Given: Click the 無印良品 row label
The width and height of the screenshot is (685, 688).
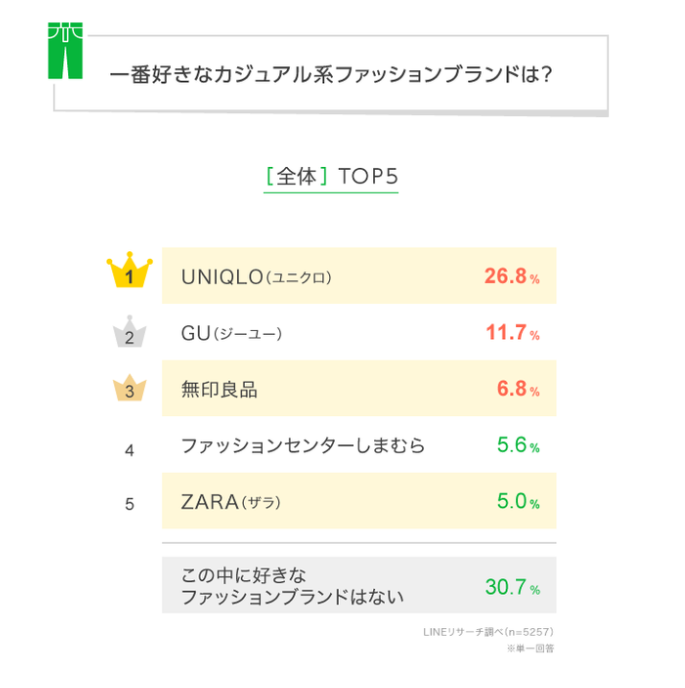Looking at the screenshot, I should tap(219, 389).
